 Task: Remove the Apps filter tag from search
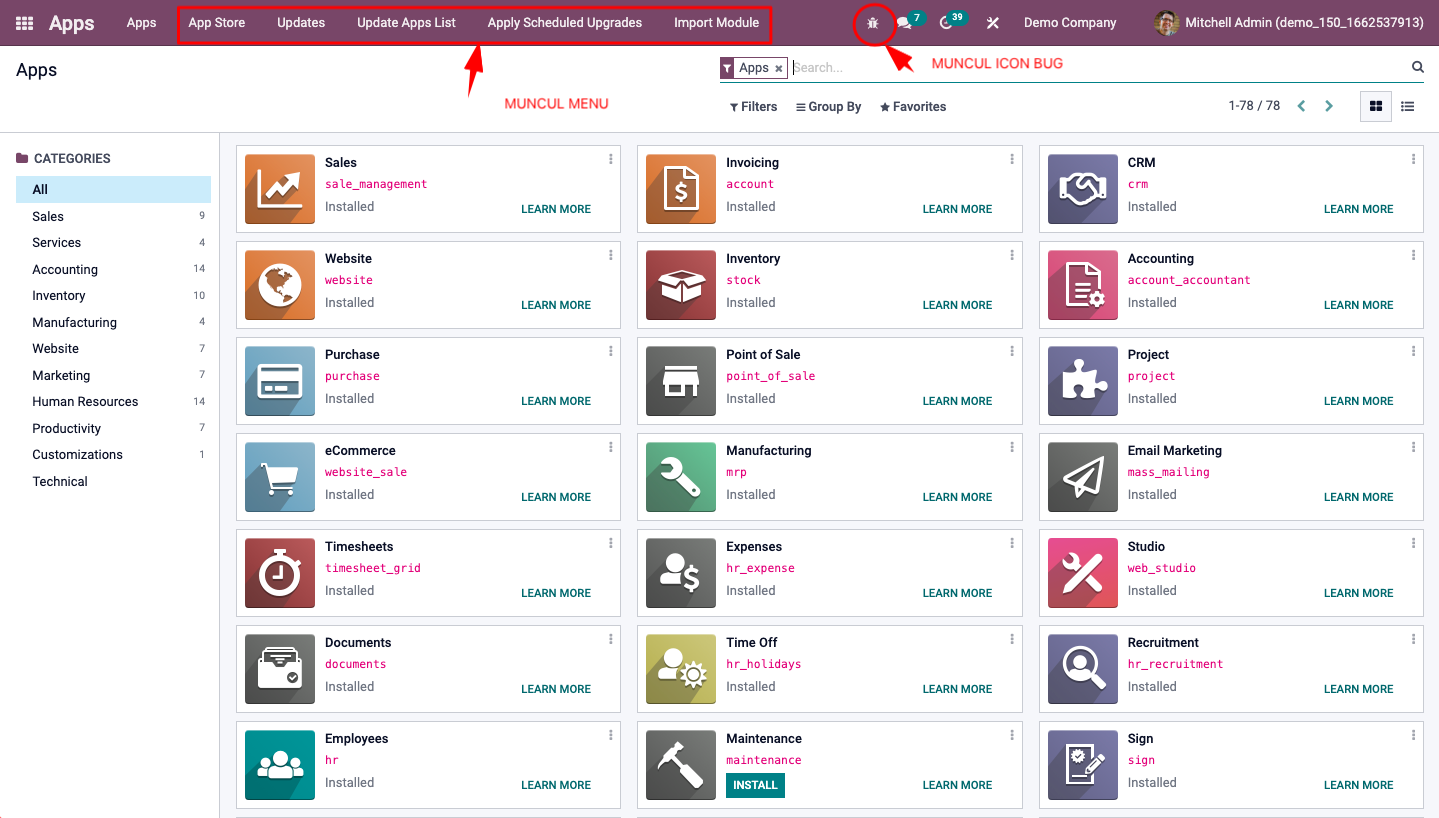pos(779,67)
